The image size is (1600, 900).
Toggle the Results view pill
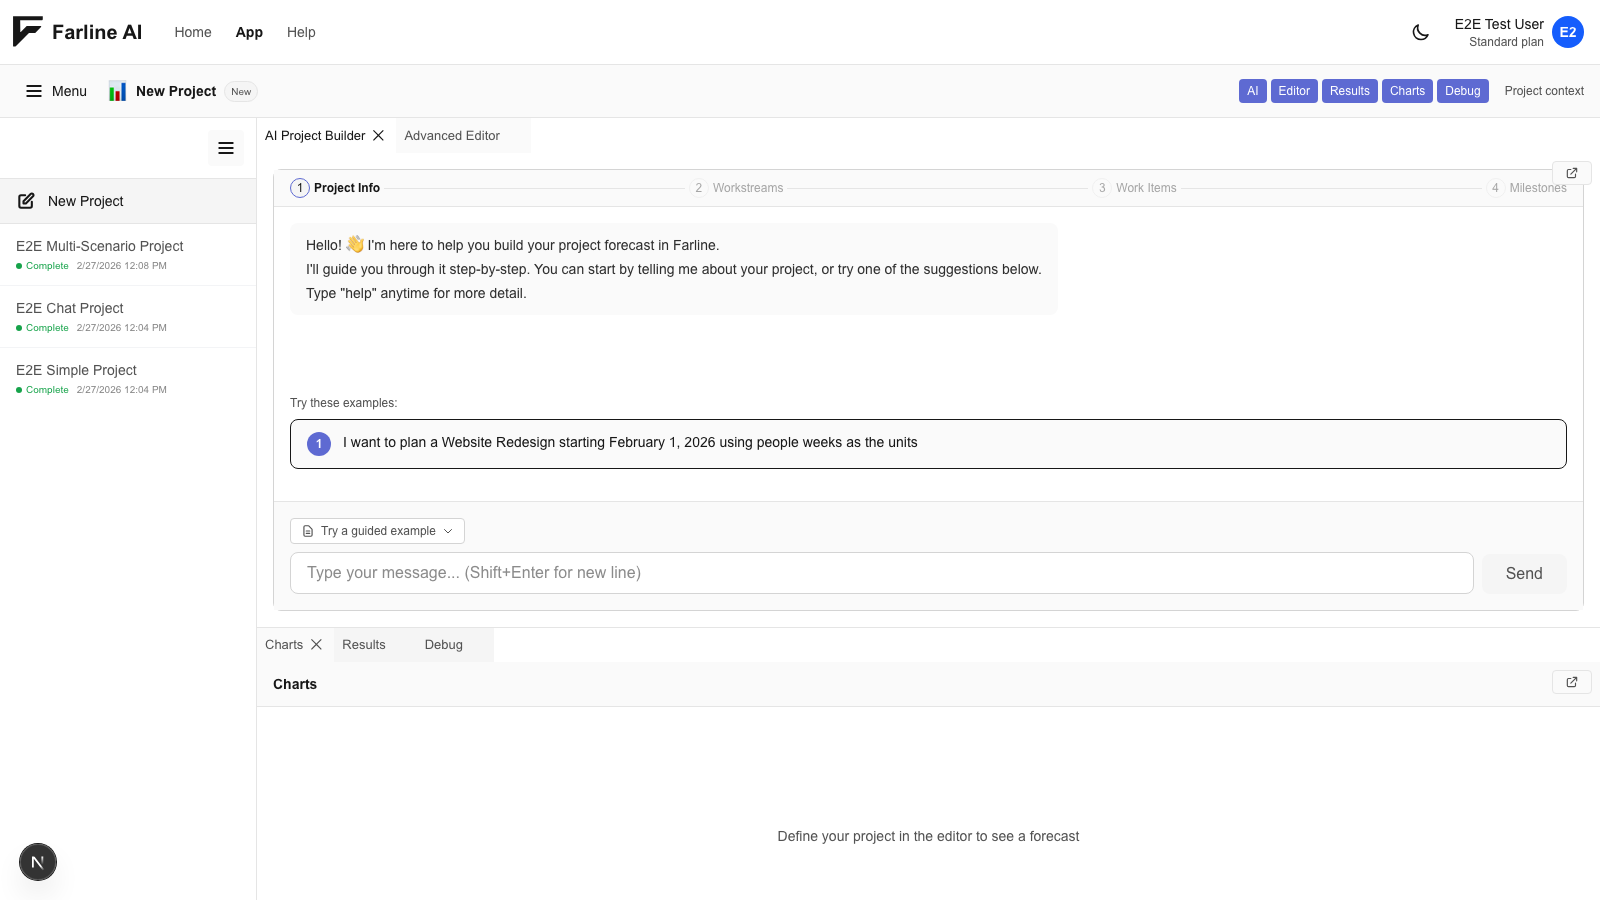(x=1349, y=90)
